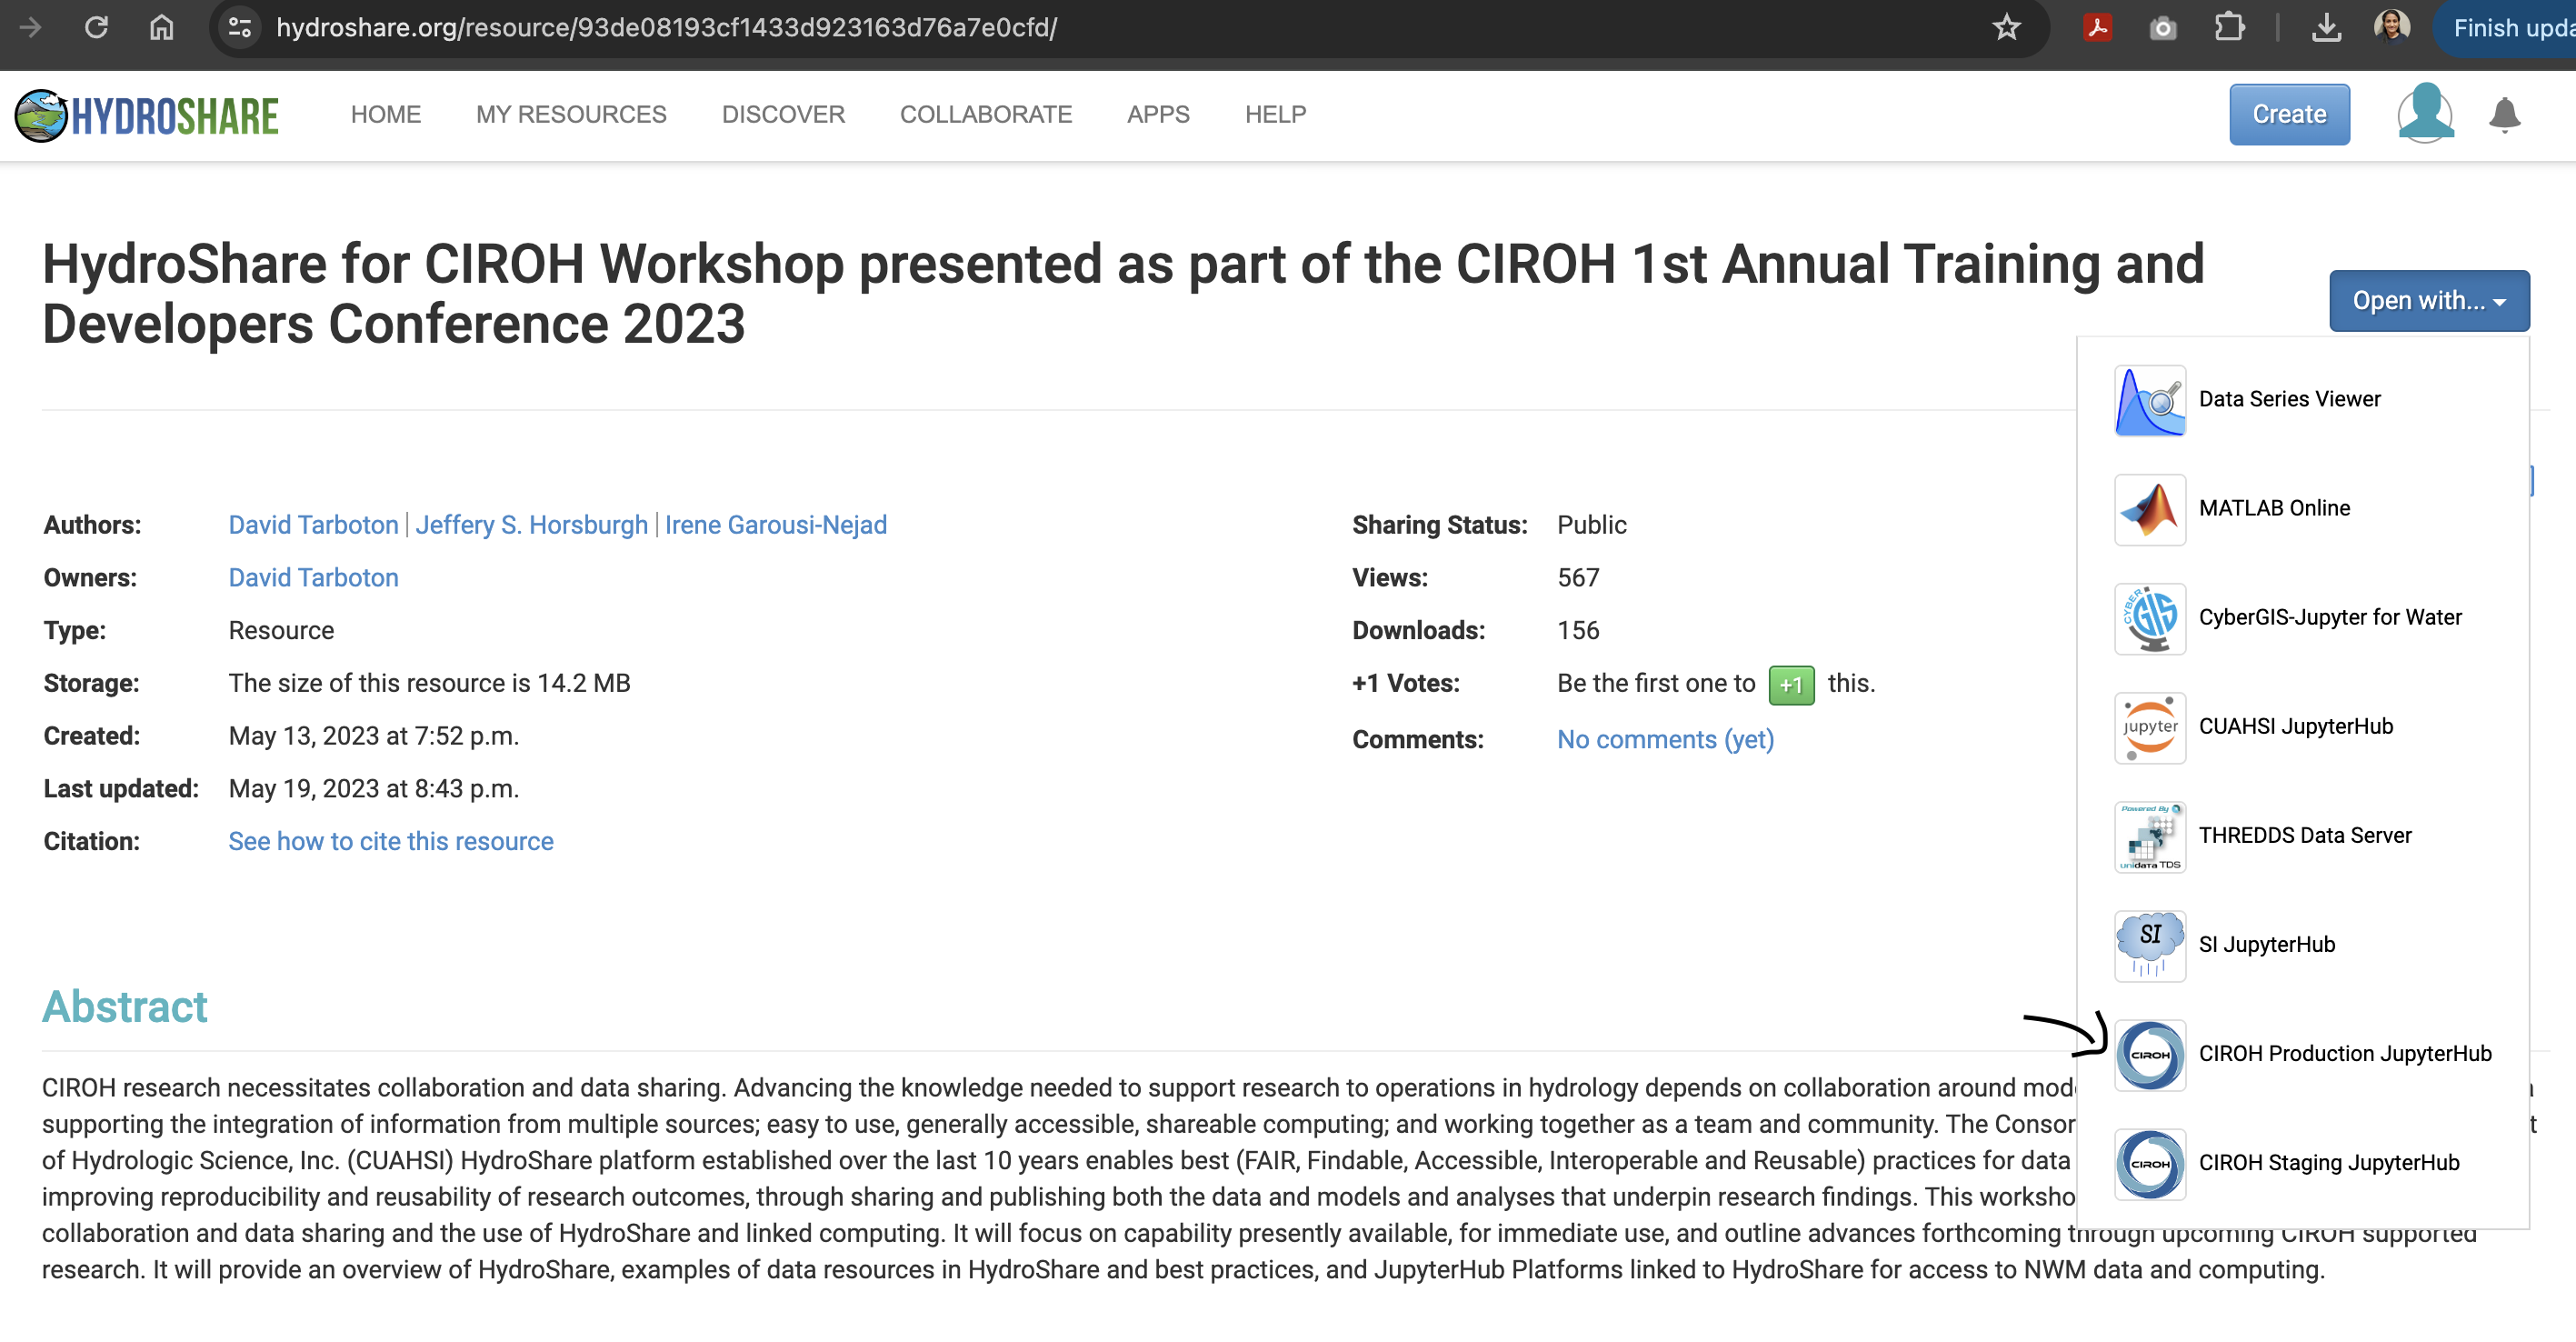Viewport: 2576px width, 1342px height.
Task: Select THREDDS Data Server label
Action: pyautogui.click(x=2304, y=835)
